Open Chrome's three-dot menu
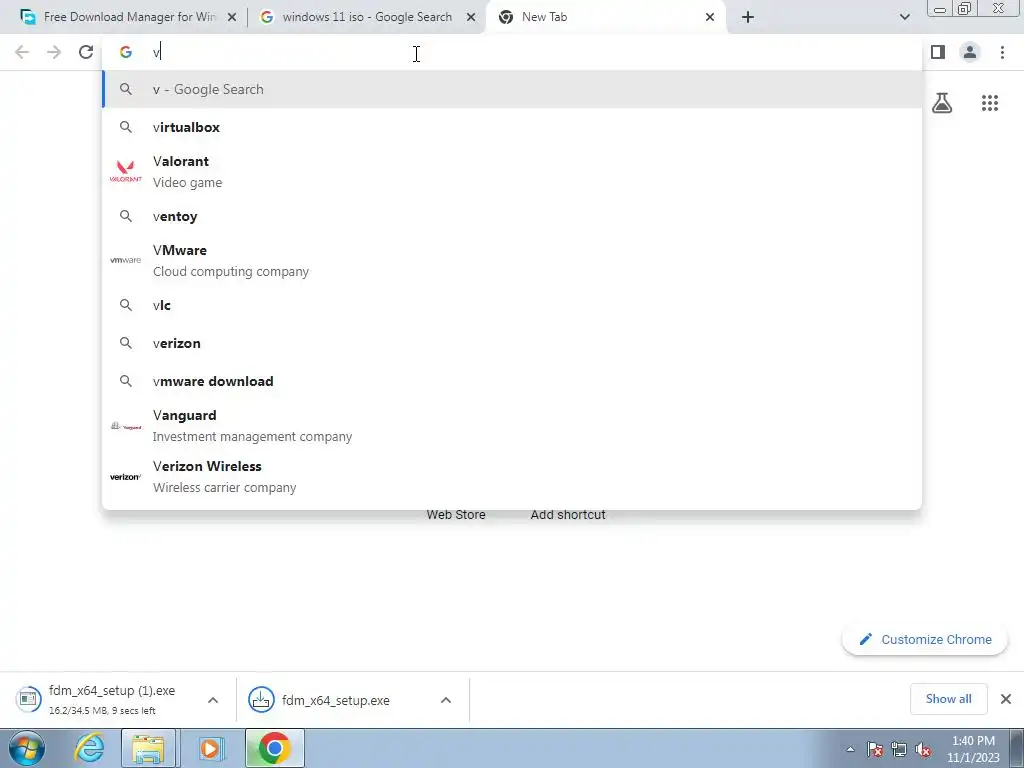 click(x=1002, y=52)
